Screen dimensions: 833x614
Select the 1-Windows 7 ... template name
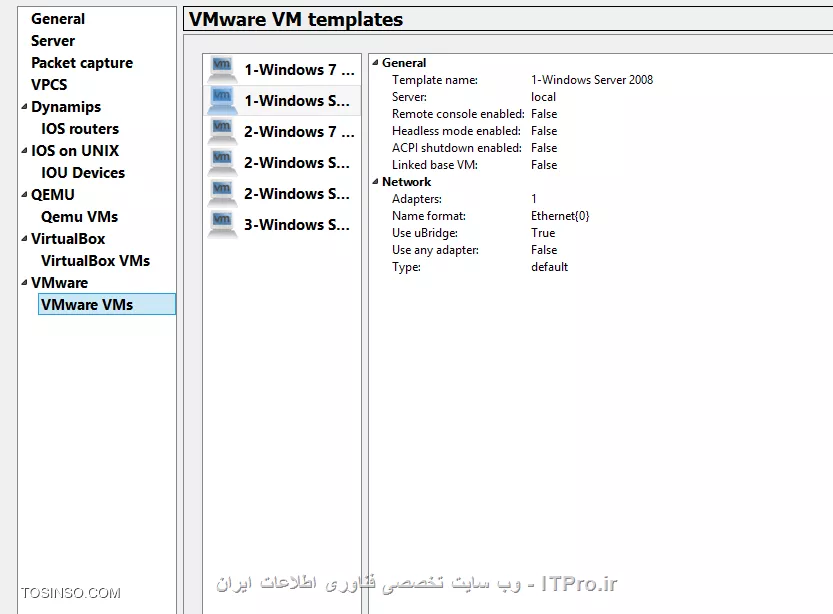[x=299, y=70]
